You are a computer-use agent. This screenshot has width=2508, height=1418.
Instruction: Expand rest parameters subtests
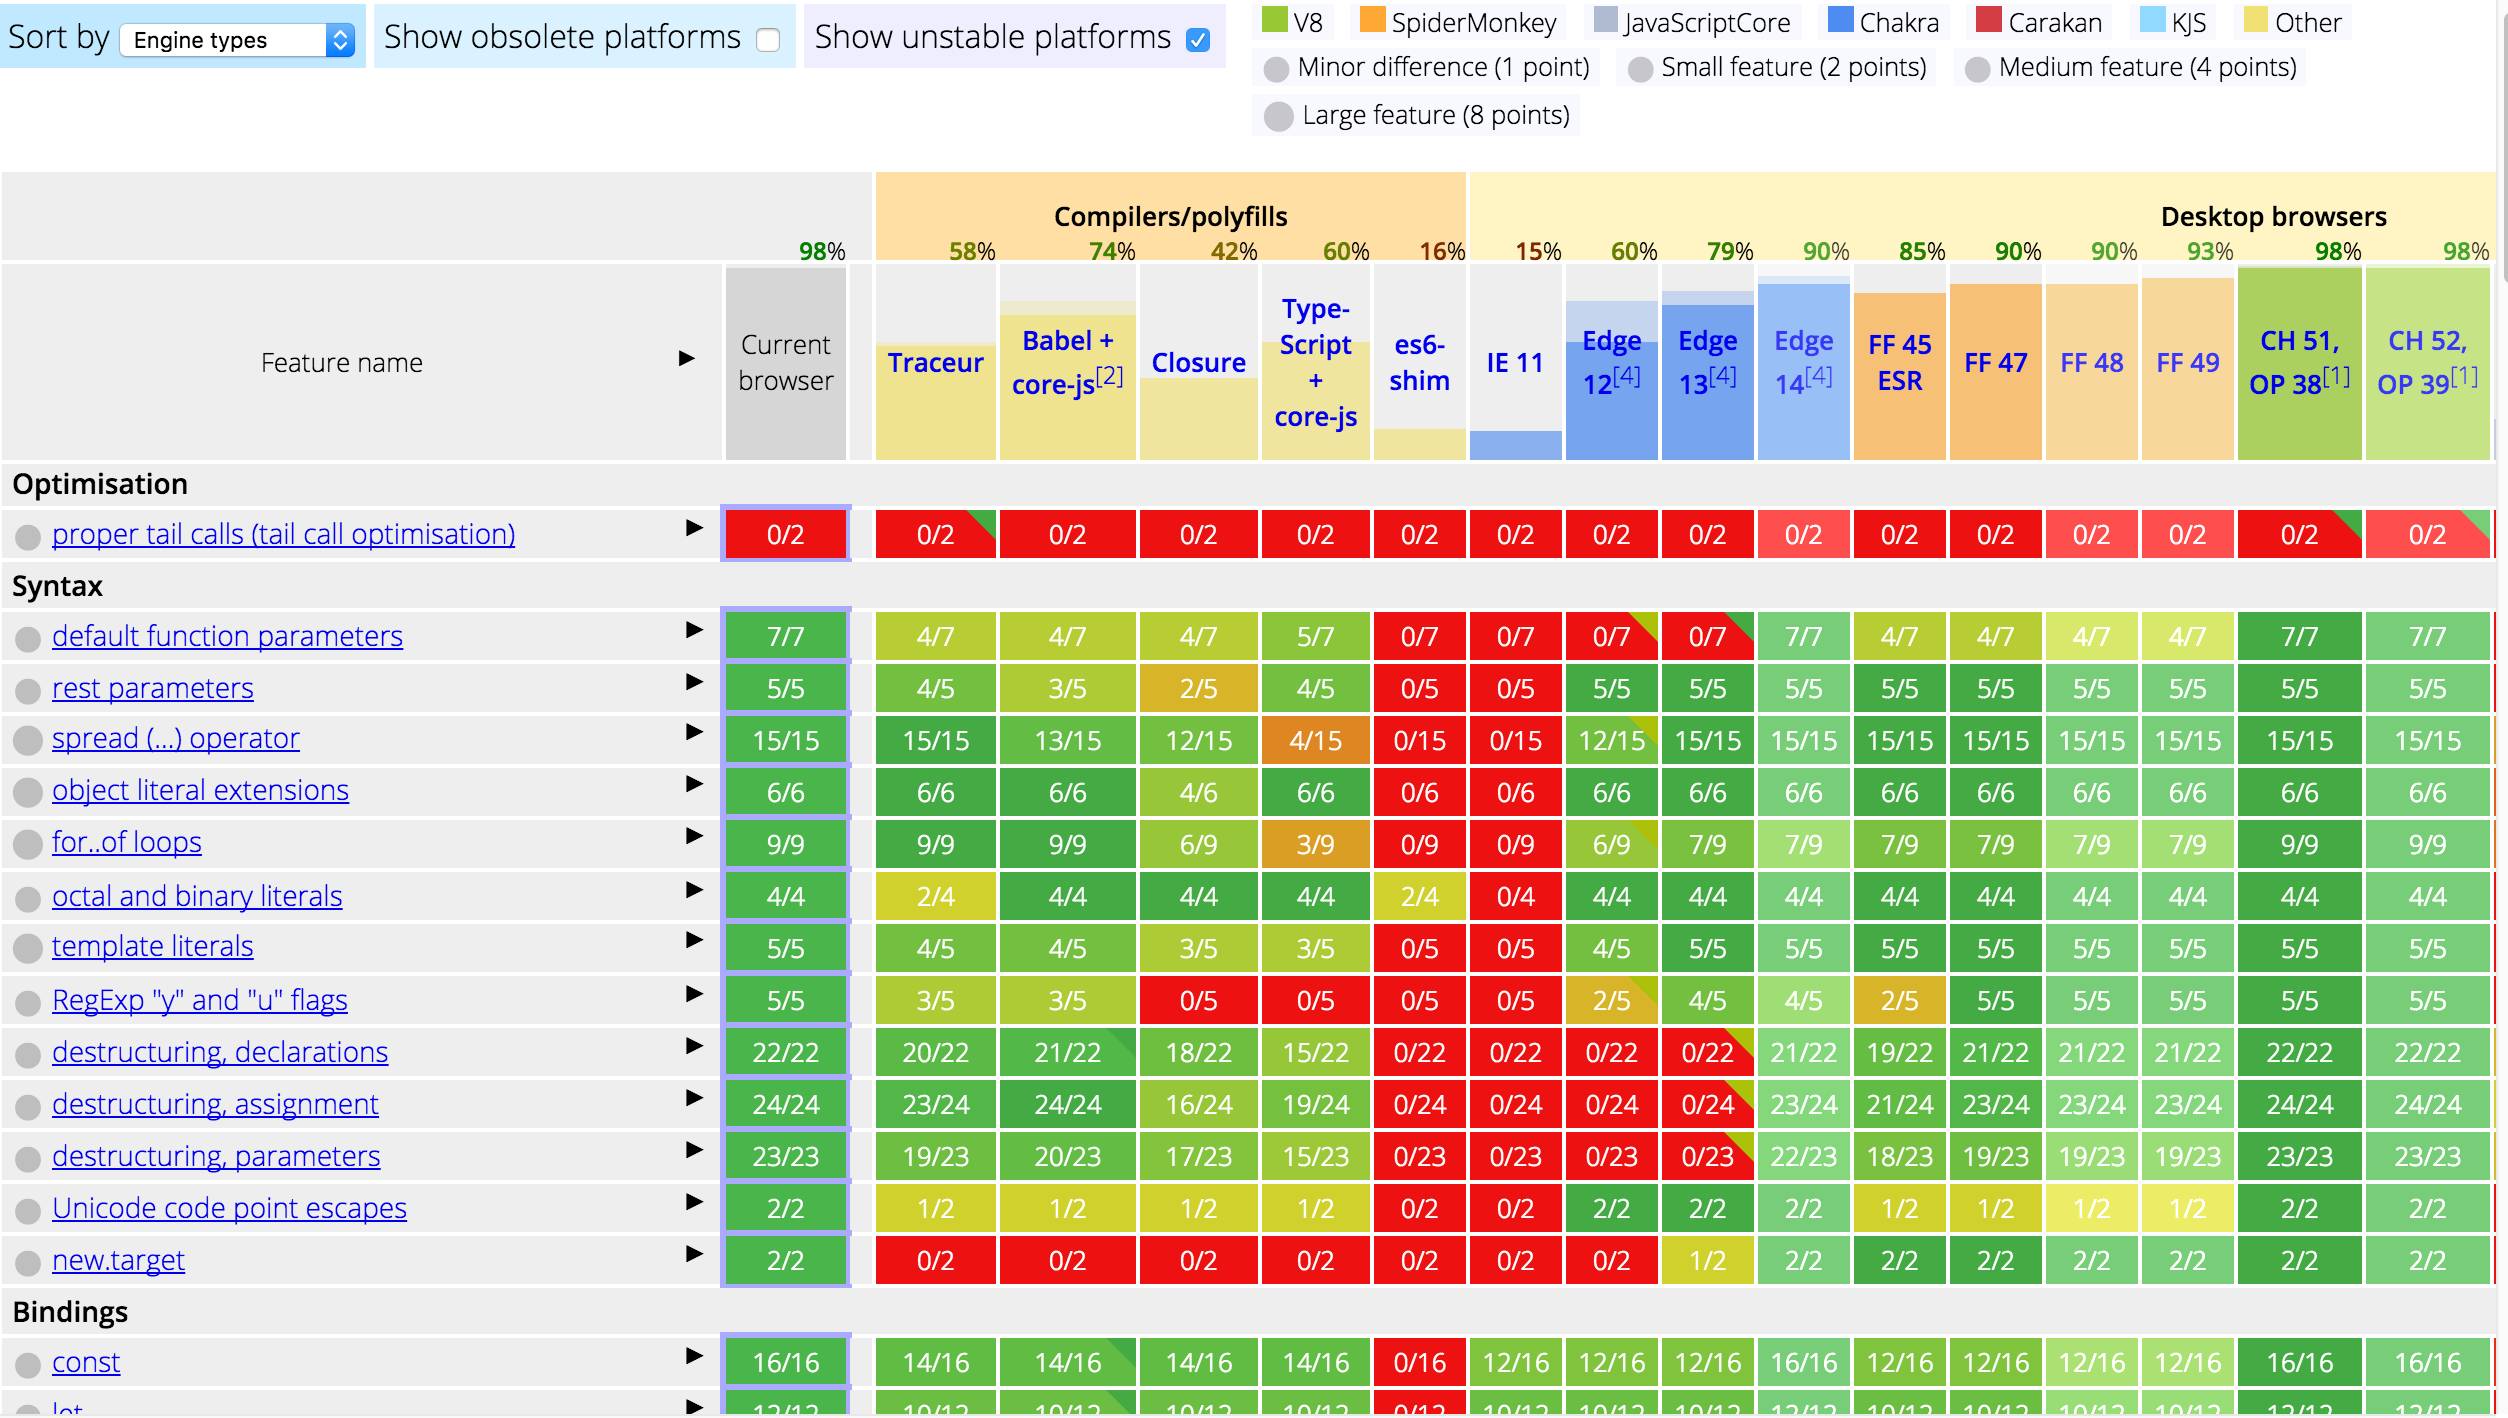(x=694, y=682)
